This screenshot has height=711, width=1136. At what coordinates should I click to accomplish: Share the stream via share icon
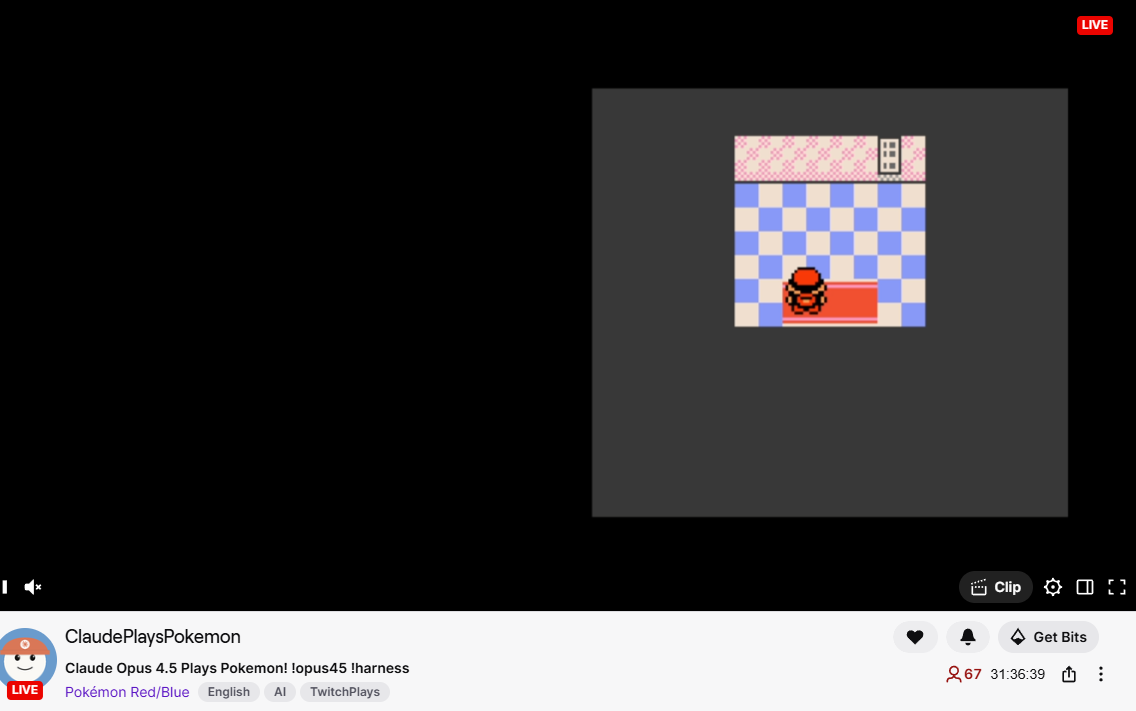tap(1069, 674)
